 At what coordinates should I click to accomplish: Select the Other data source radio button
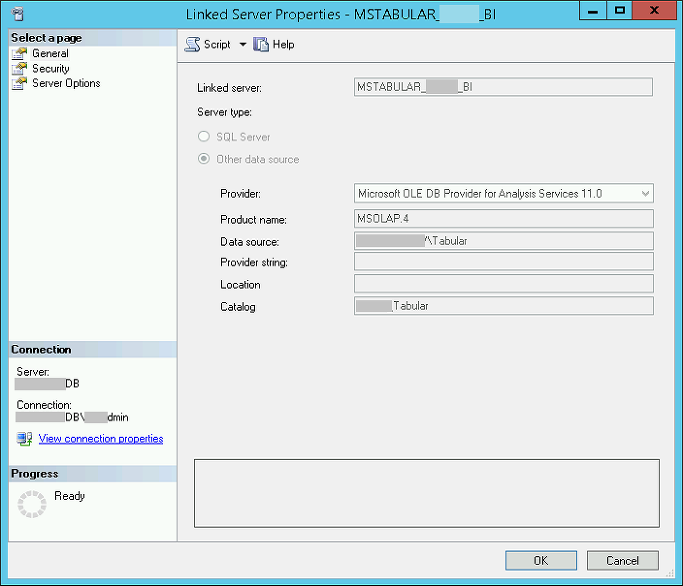pos(204,159)
